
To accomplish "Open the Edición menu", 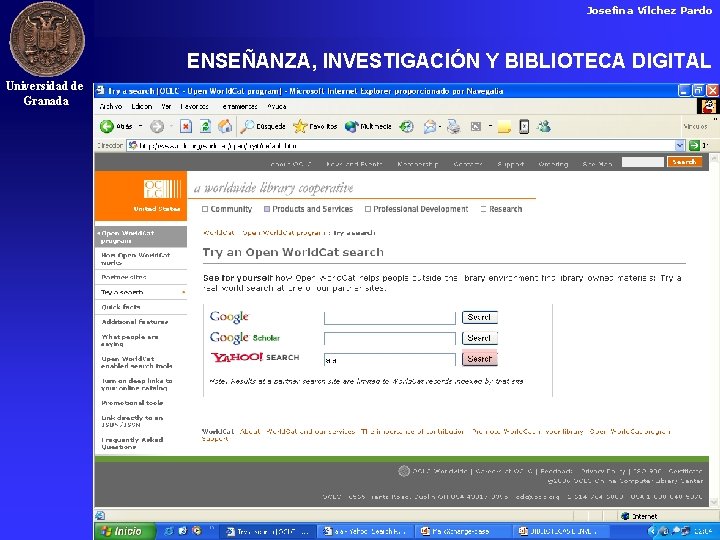I will [x=141, y=107].
